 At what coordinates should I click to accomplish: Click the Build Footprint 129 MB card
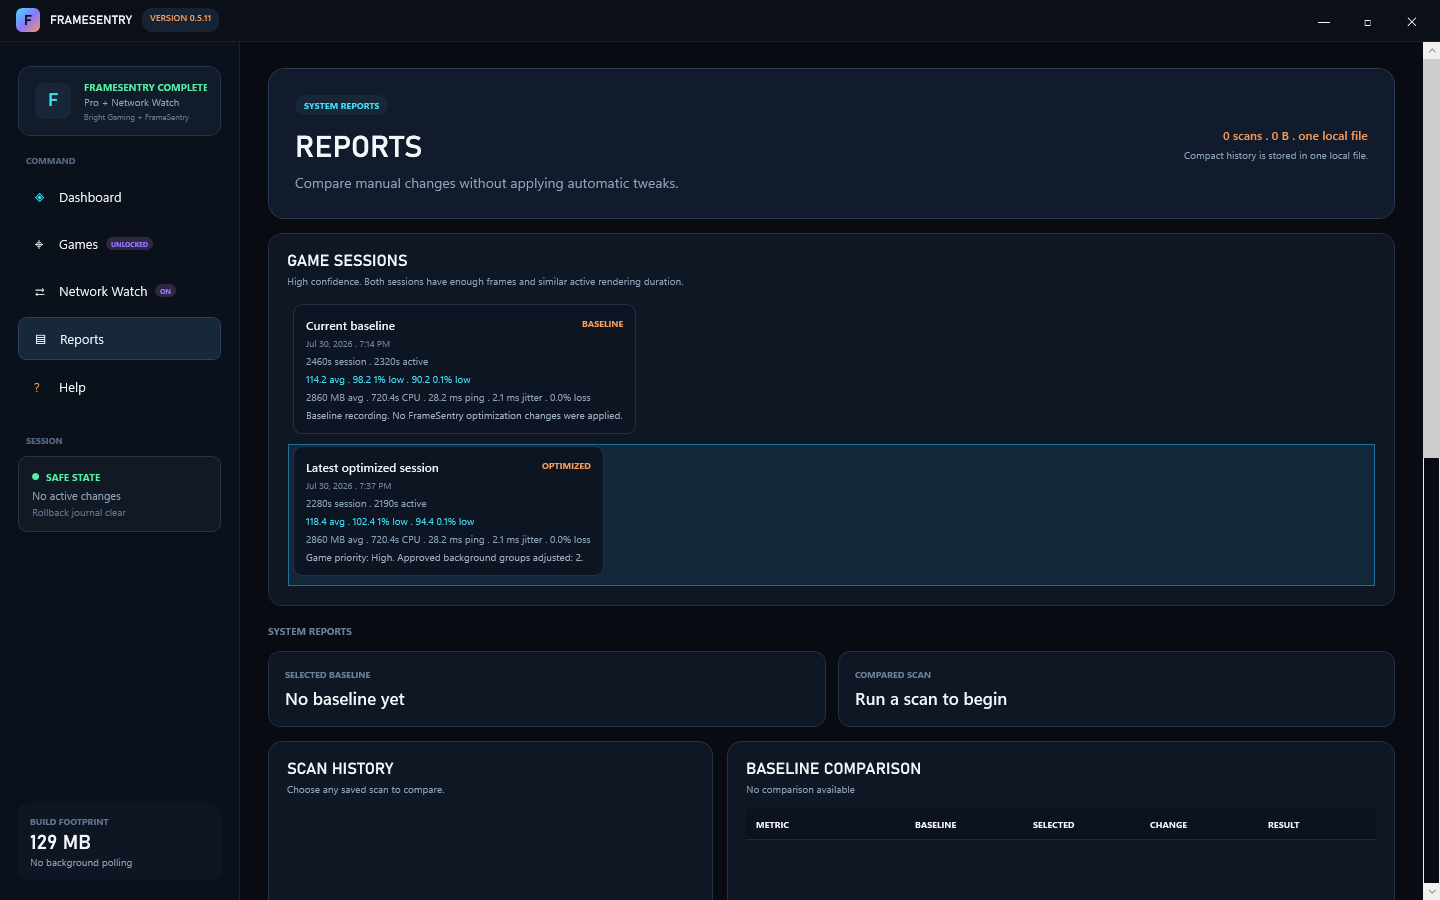point(119,841)
